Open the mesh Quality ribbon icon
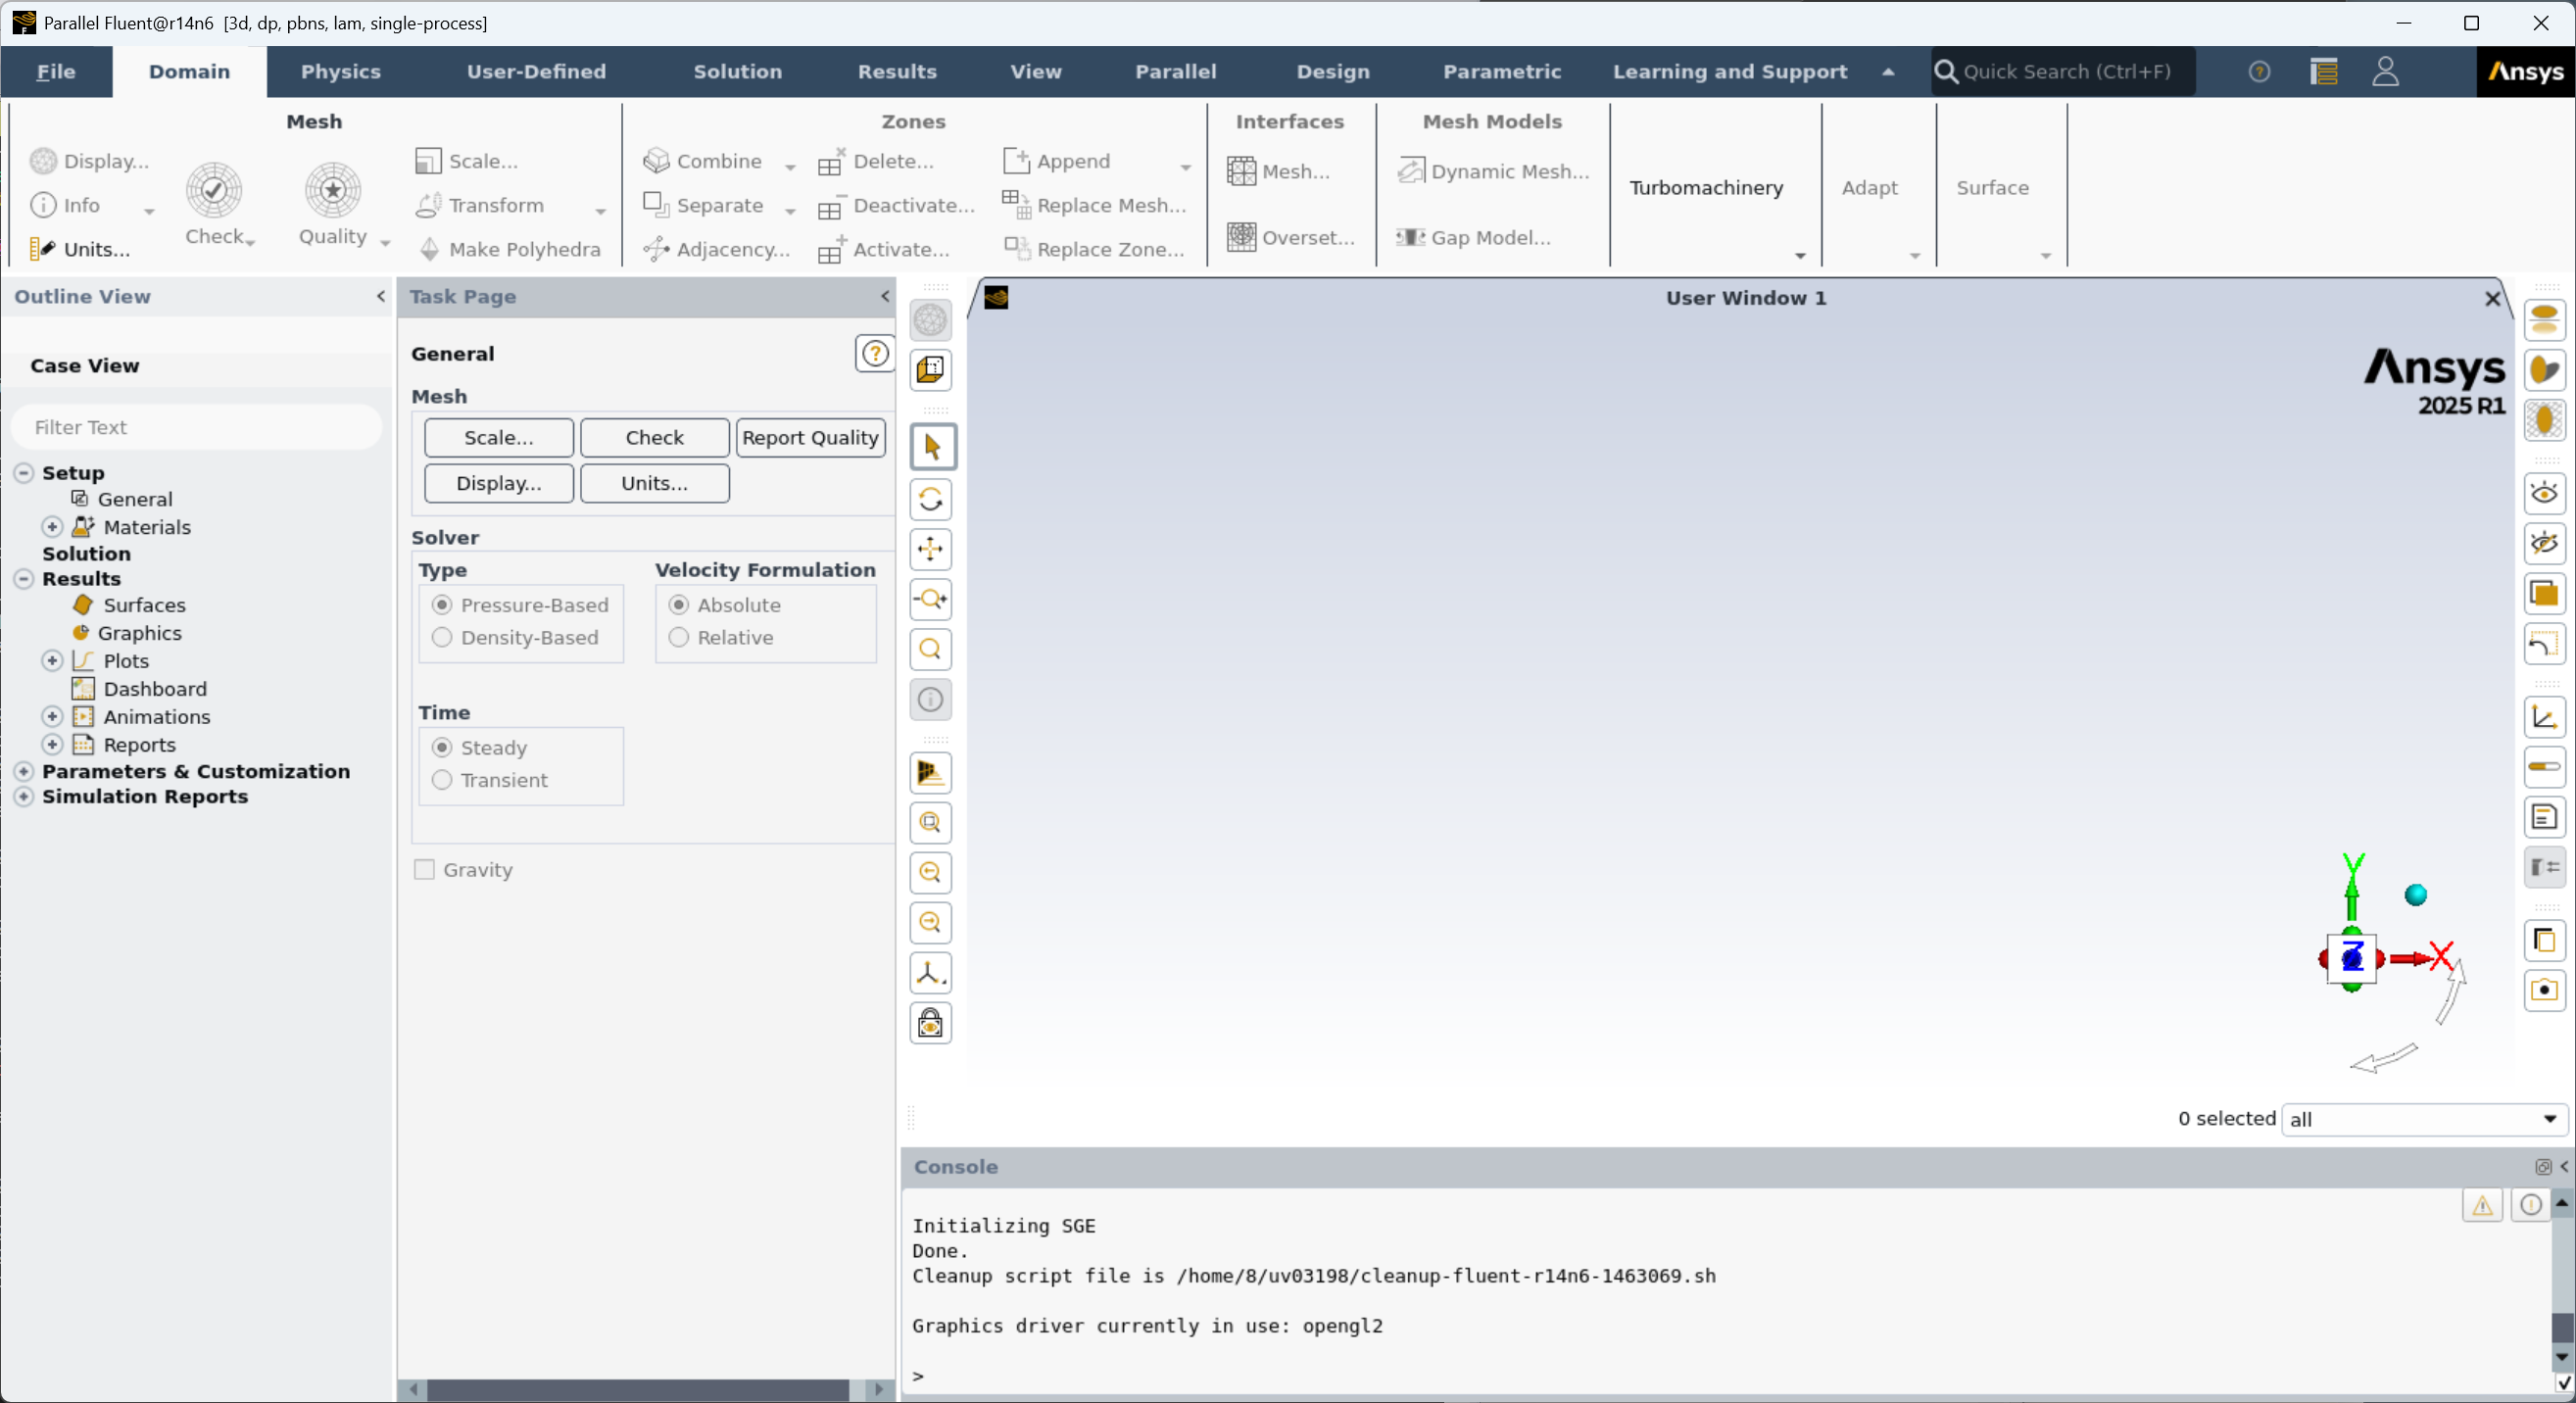2576x1403 pixels. tap(333, 190)
